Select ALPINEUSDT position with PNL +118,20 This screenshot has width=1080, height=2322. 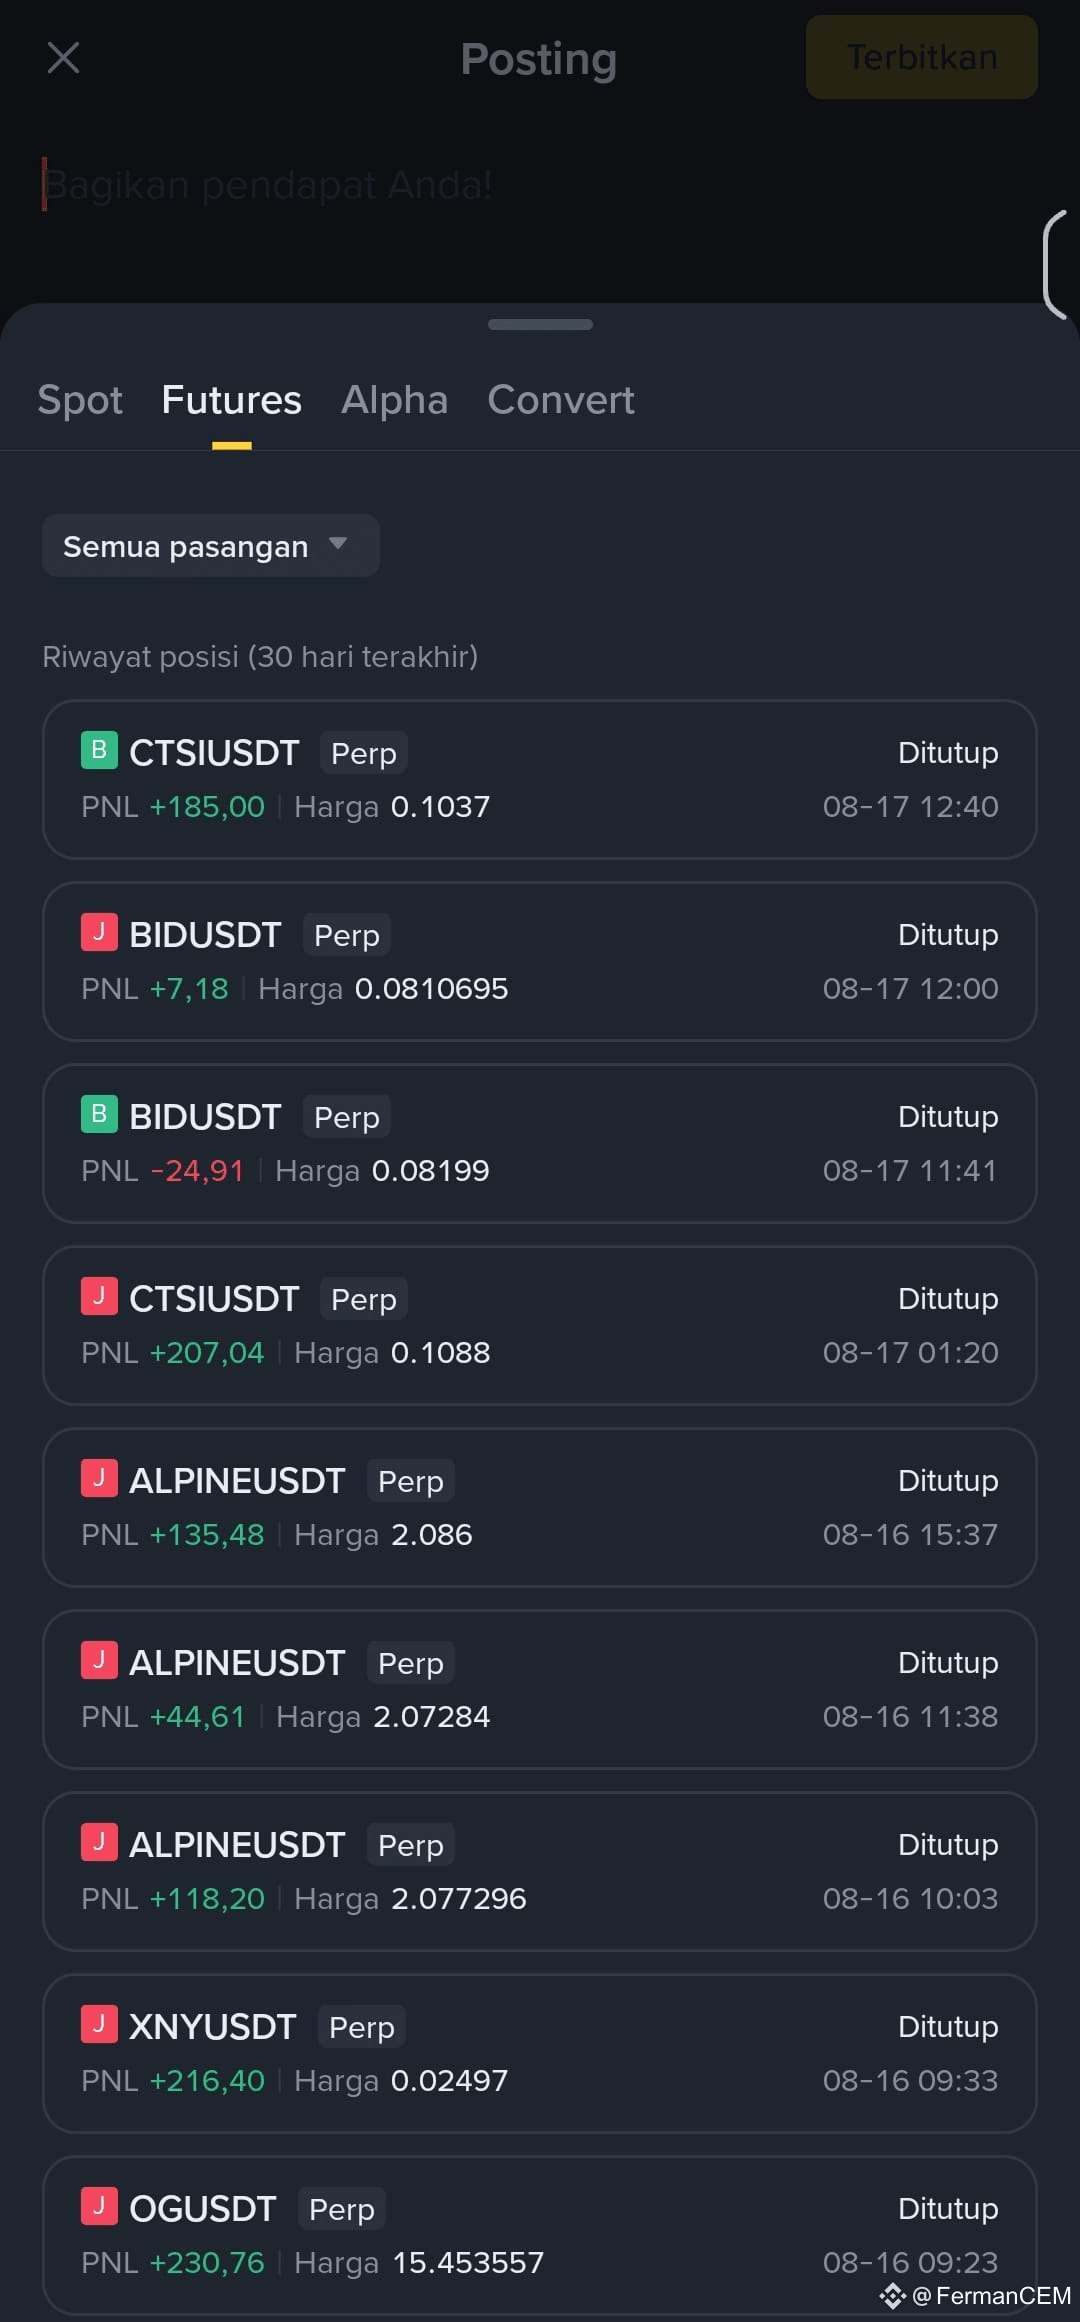click(540, 1871)
